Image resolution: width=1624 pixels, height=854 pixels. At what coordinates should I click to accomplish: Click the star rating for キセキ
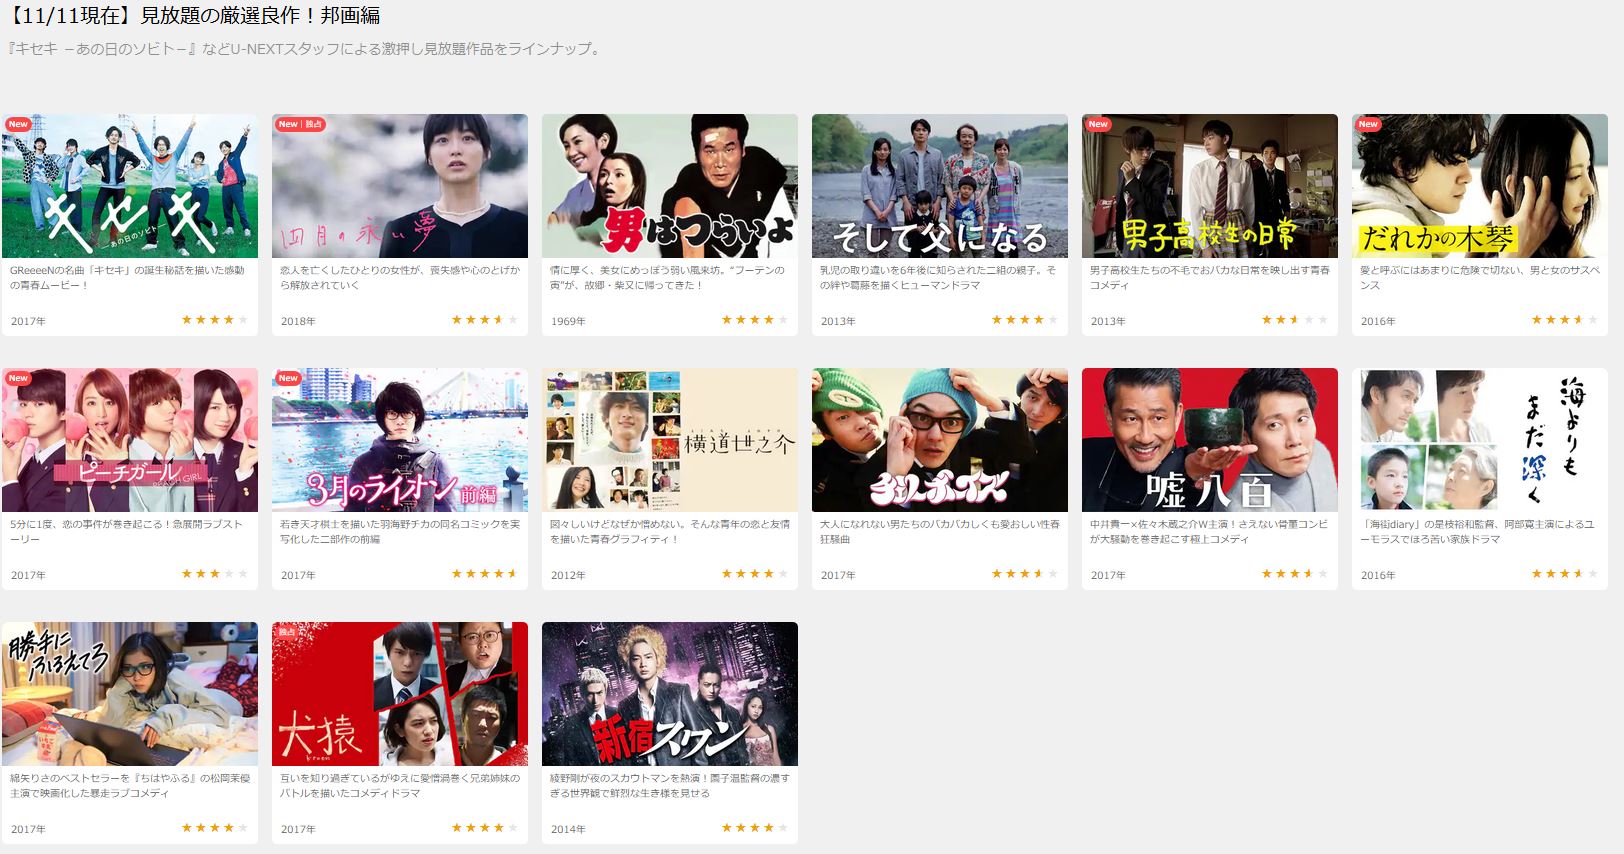click(214, 320)
